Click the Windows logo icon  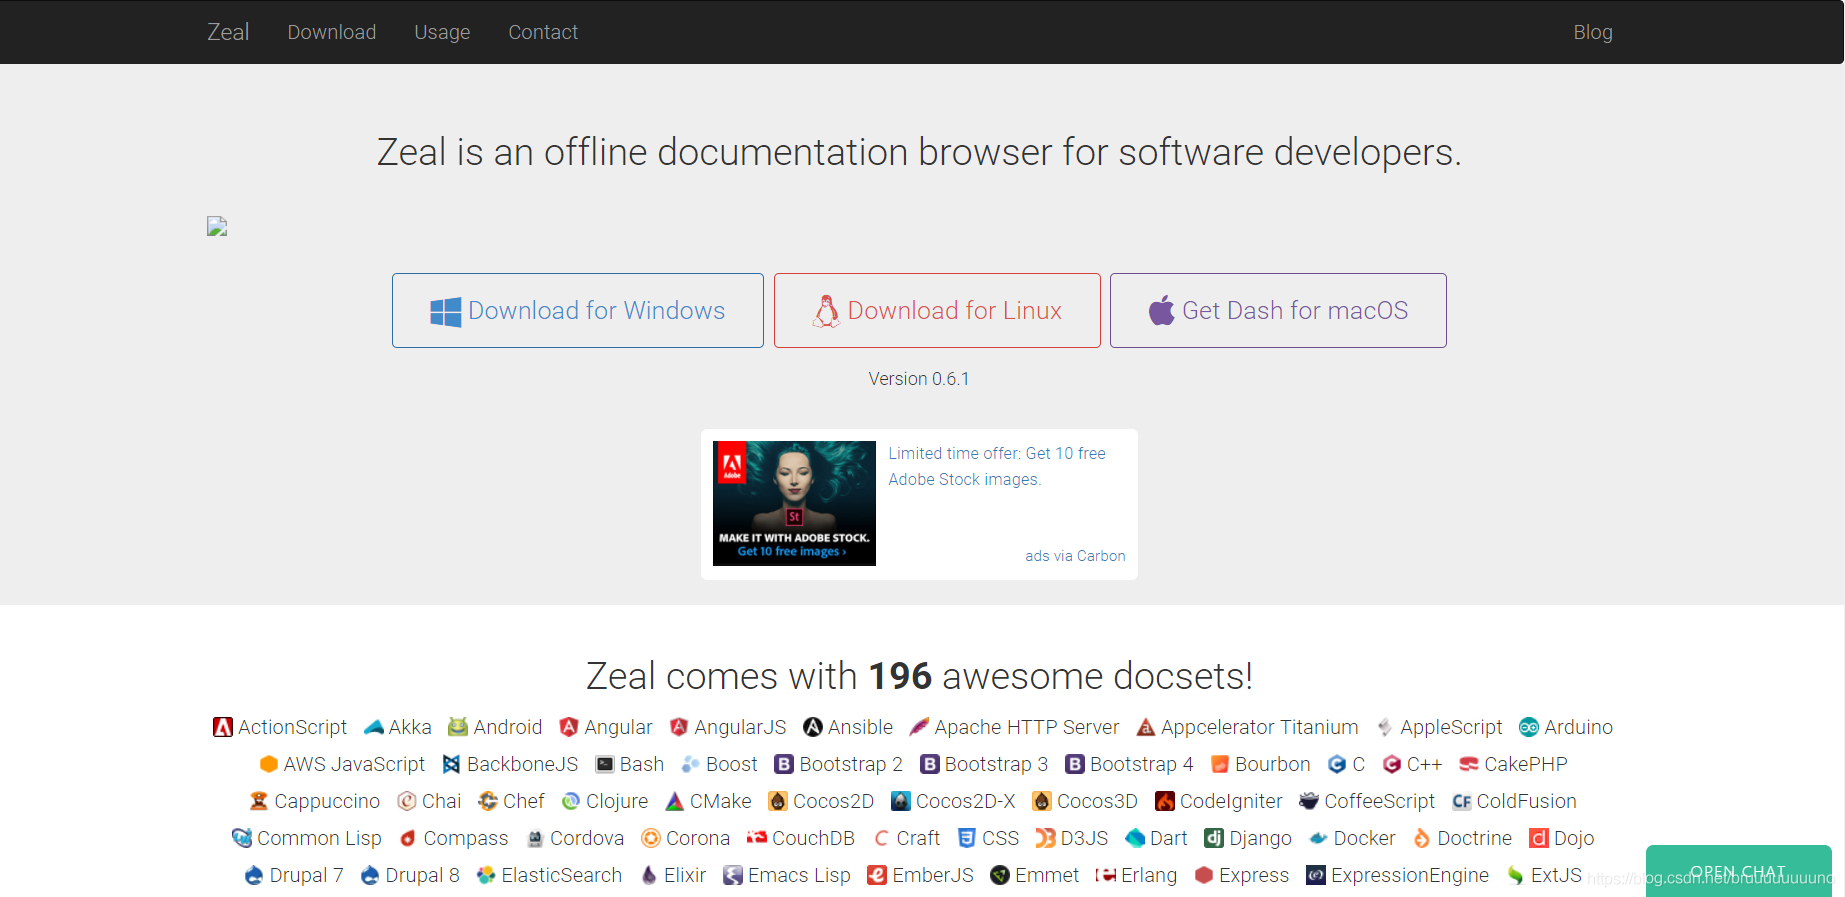[x=445, y=312]
